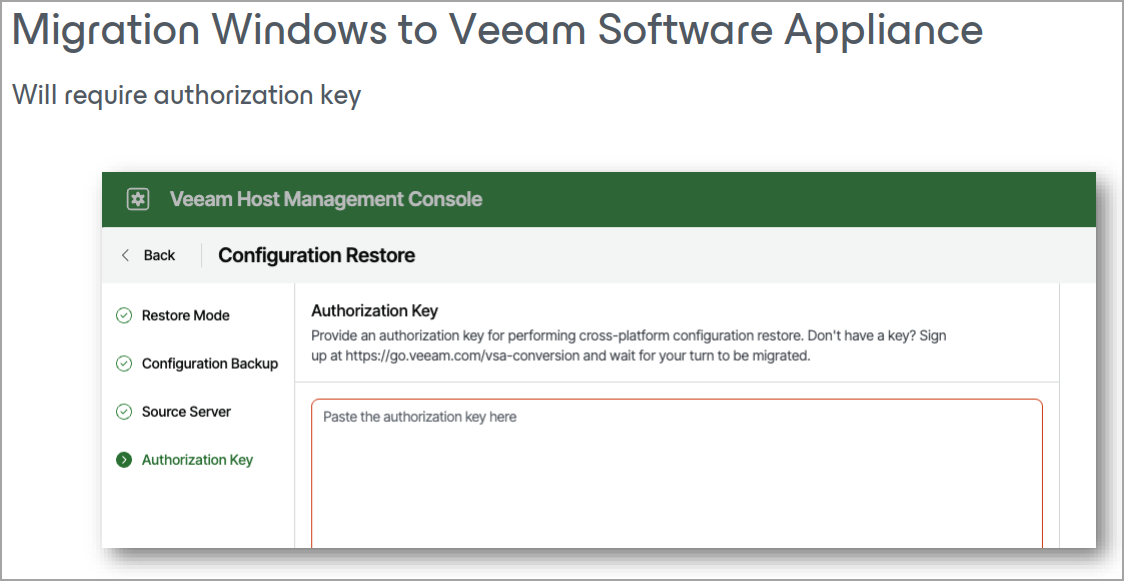Click the Back chevron arrow icon
Screen dimensions: 1124x581
coord(125,255)
